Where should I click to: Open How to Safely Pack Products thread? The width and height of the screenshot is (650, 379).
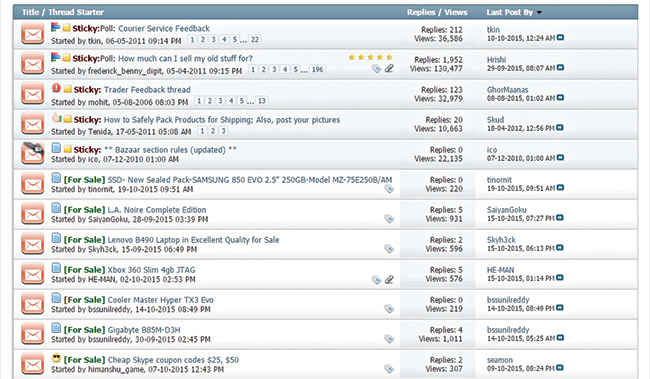click(222, 120)
